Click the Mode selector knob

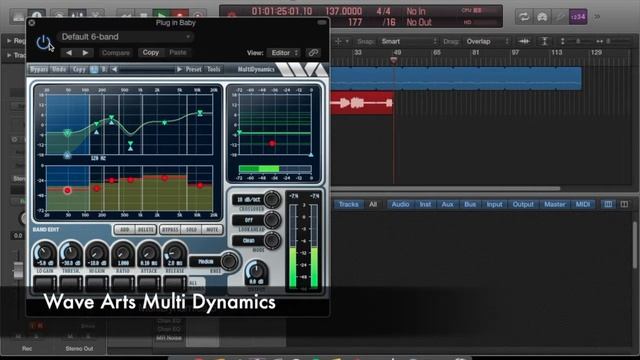[x=271, y=241]
